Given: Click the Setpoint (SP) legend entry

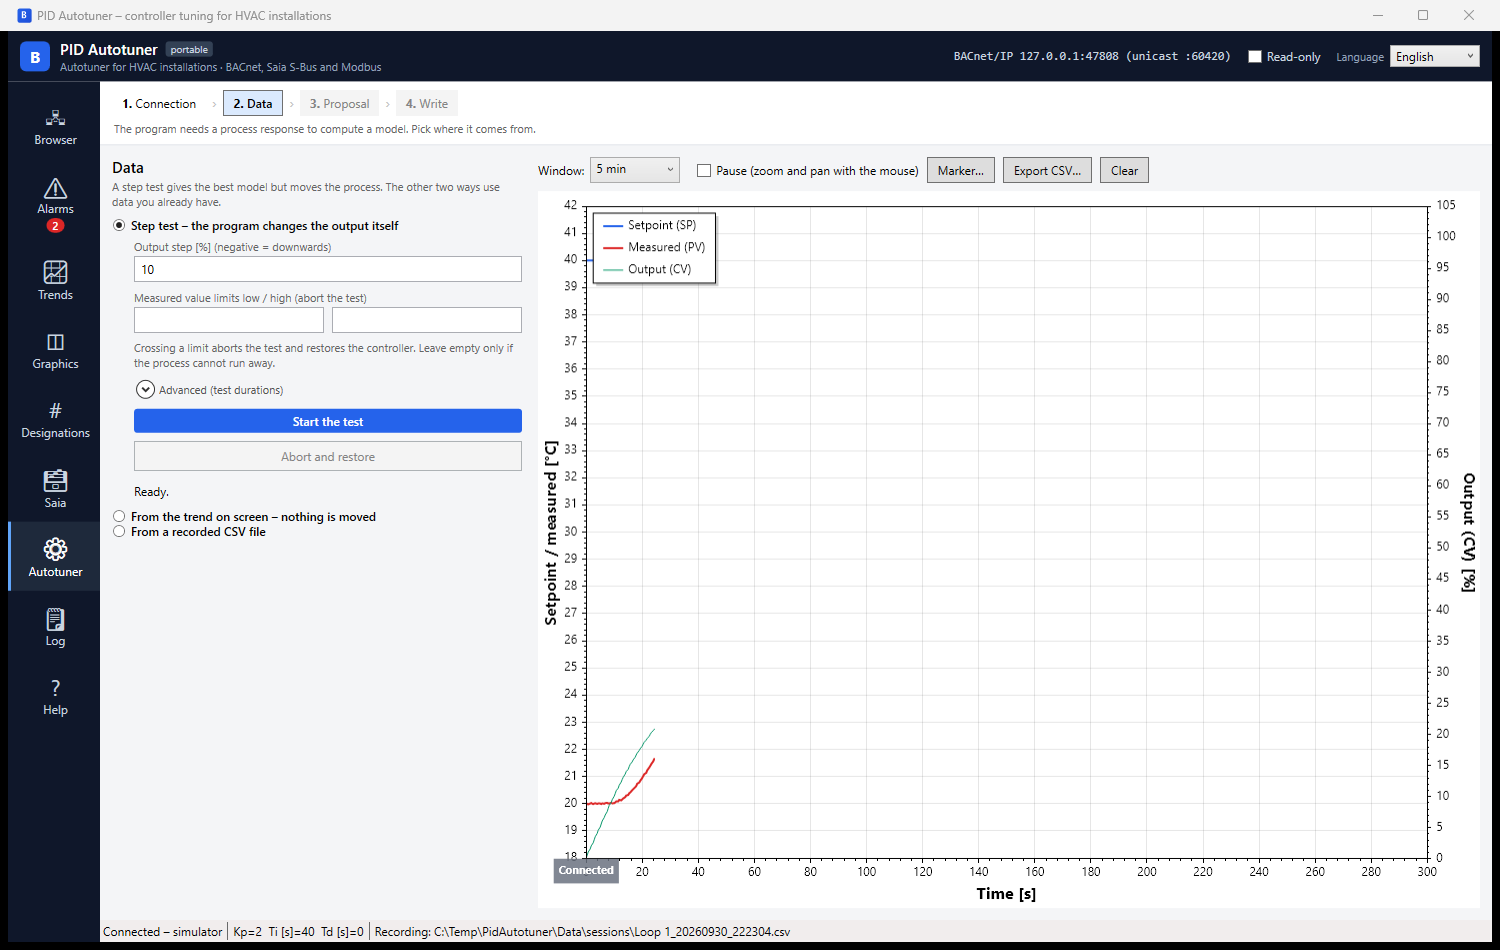Looking at the screenshot, I should coord(650,225).
